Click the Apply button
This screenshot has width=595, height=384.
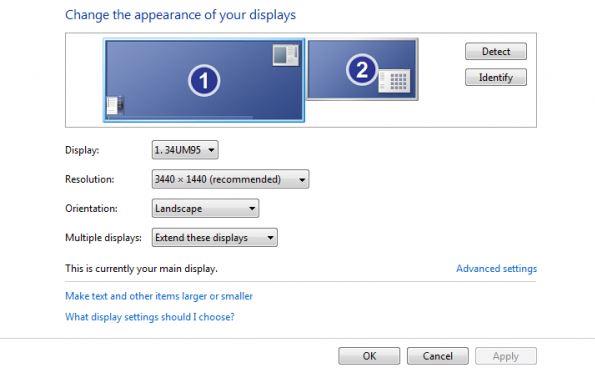[x=506, y=356]
